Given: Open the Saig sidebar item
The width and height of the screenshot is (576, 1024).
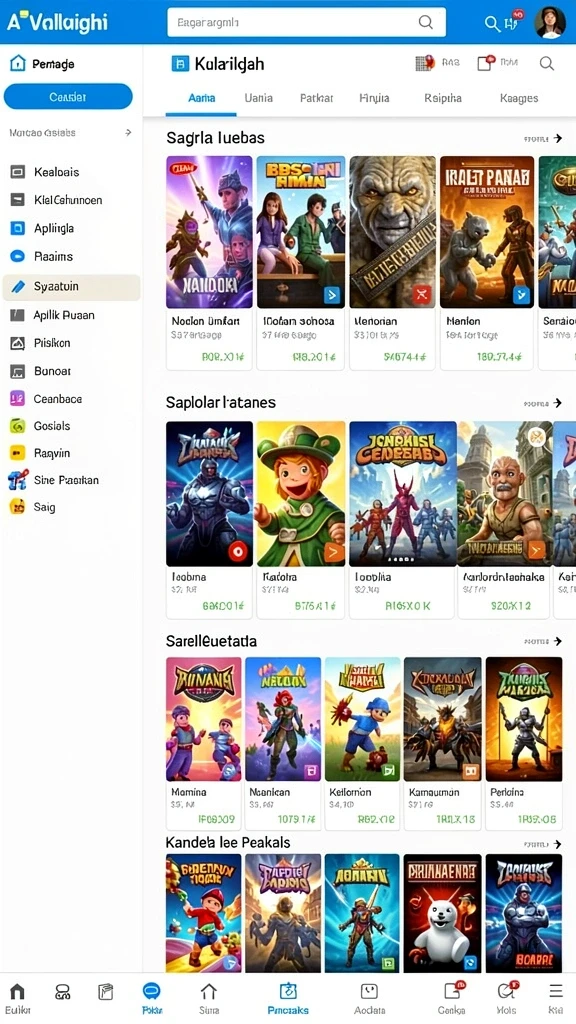Looking at the screenshot, I should (x=44, y=507).
